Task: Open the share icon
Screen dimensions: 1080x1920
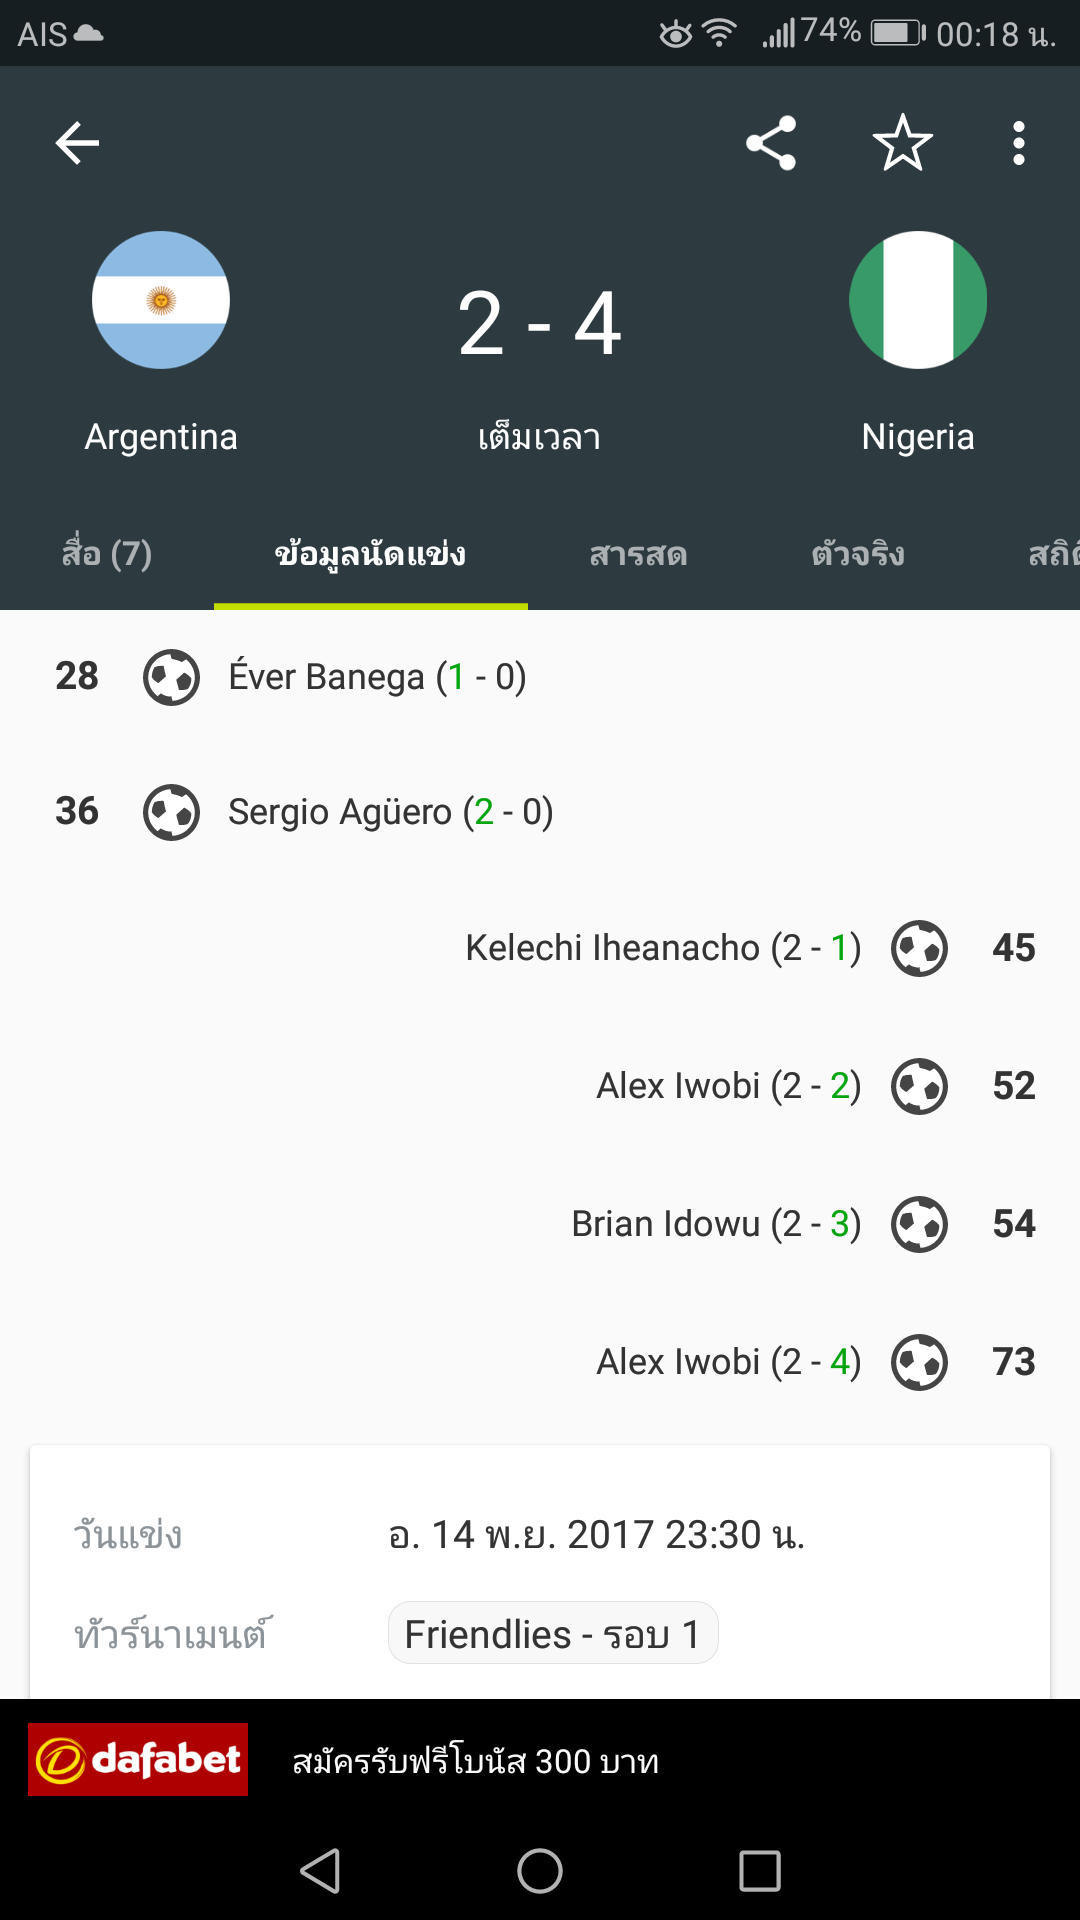Action: click(771, 143)
